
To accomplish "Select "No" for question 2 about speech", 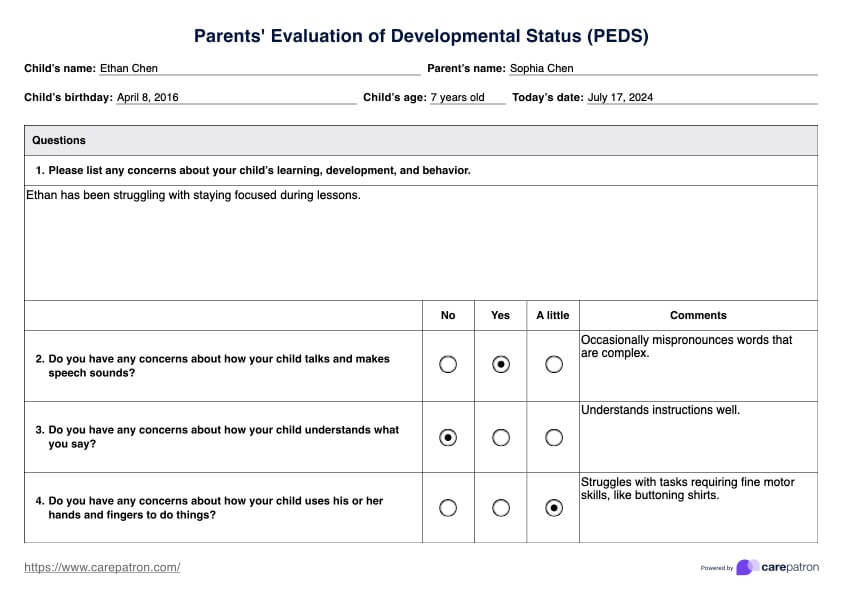I will (448, 365).
